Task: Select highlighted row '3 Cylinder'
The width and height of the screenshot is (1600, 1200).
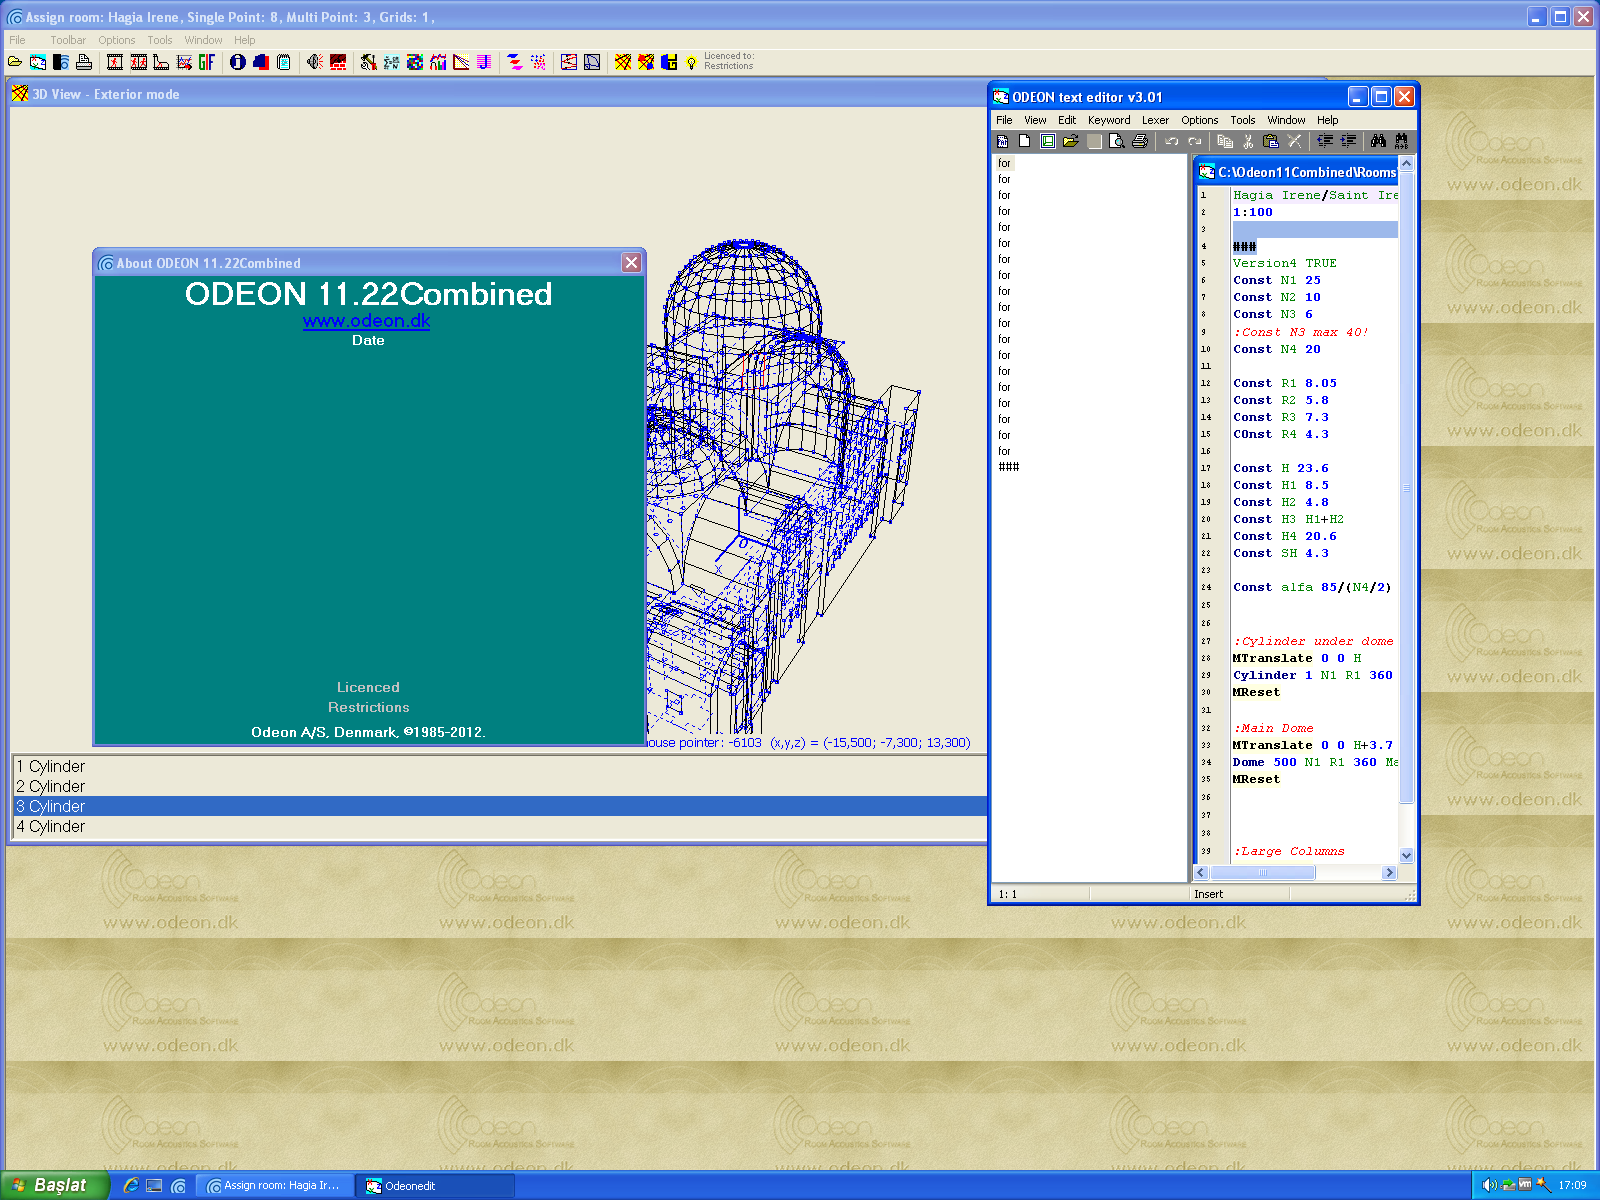Action: click(x=499, y=806)
